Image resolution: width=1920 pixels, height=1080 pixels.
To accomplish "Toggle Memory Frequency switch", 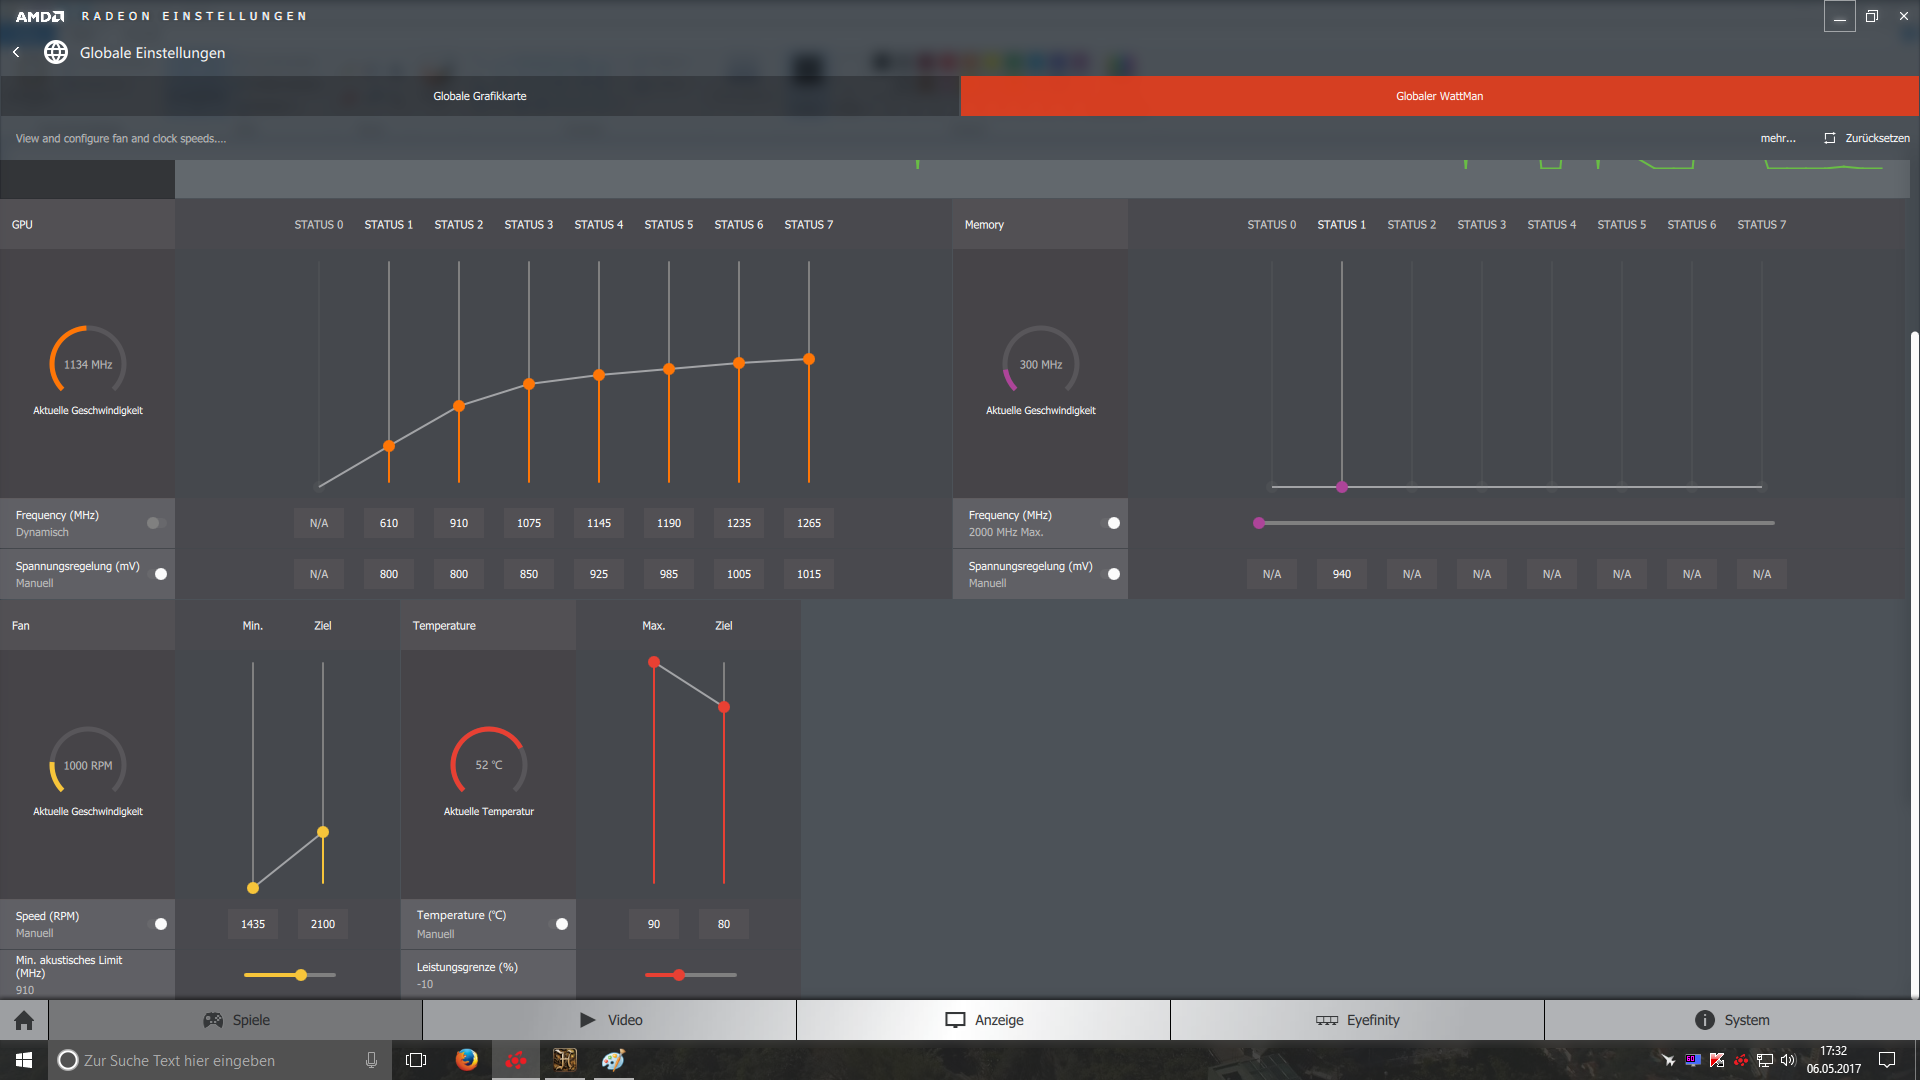I will click(x=1111, y=523).
